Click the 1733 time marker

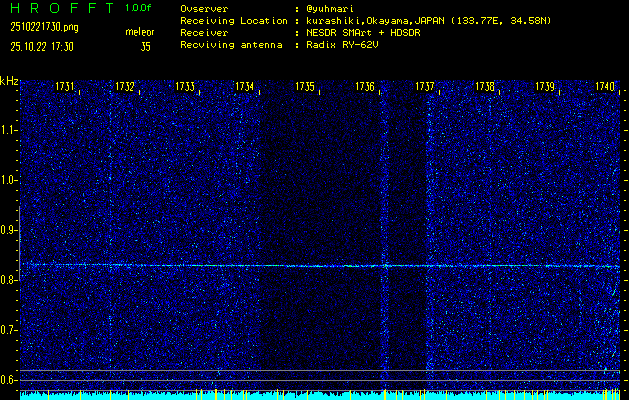coord(185,86)
